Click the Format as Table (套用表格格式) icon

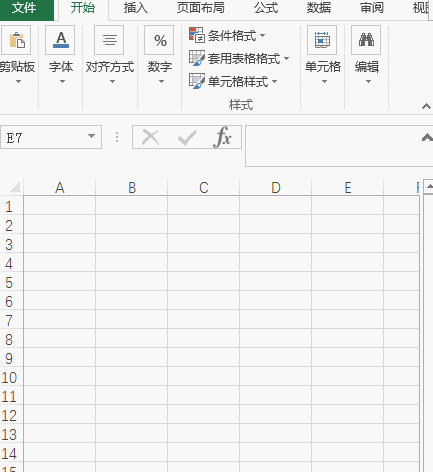197,58
